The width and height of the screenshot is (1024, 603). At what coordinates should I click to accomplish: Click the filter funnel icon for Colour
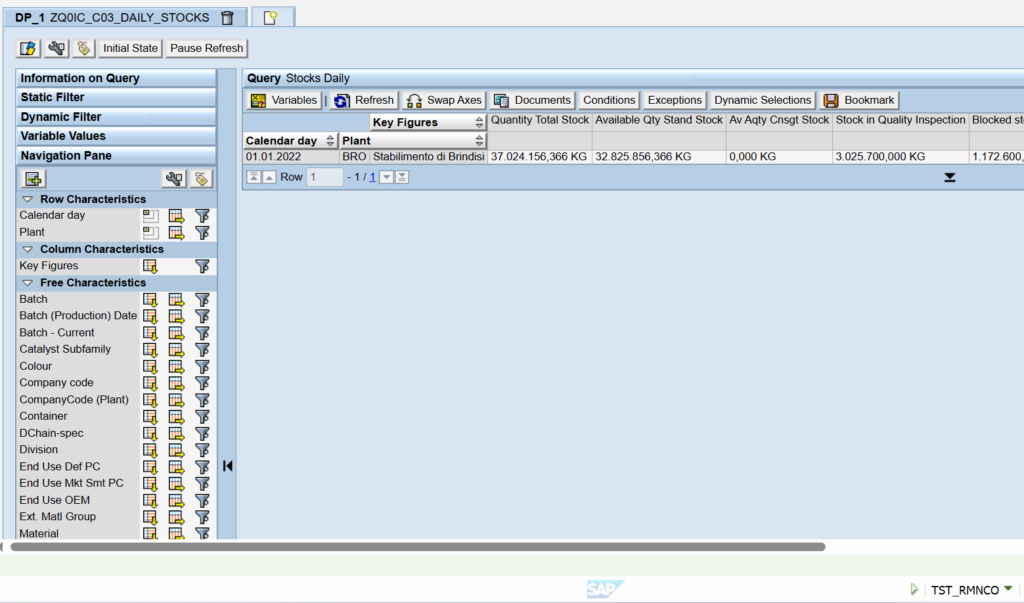click(x=202, y=366)
